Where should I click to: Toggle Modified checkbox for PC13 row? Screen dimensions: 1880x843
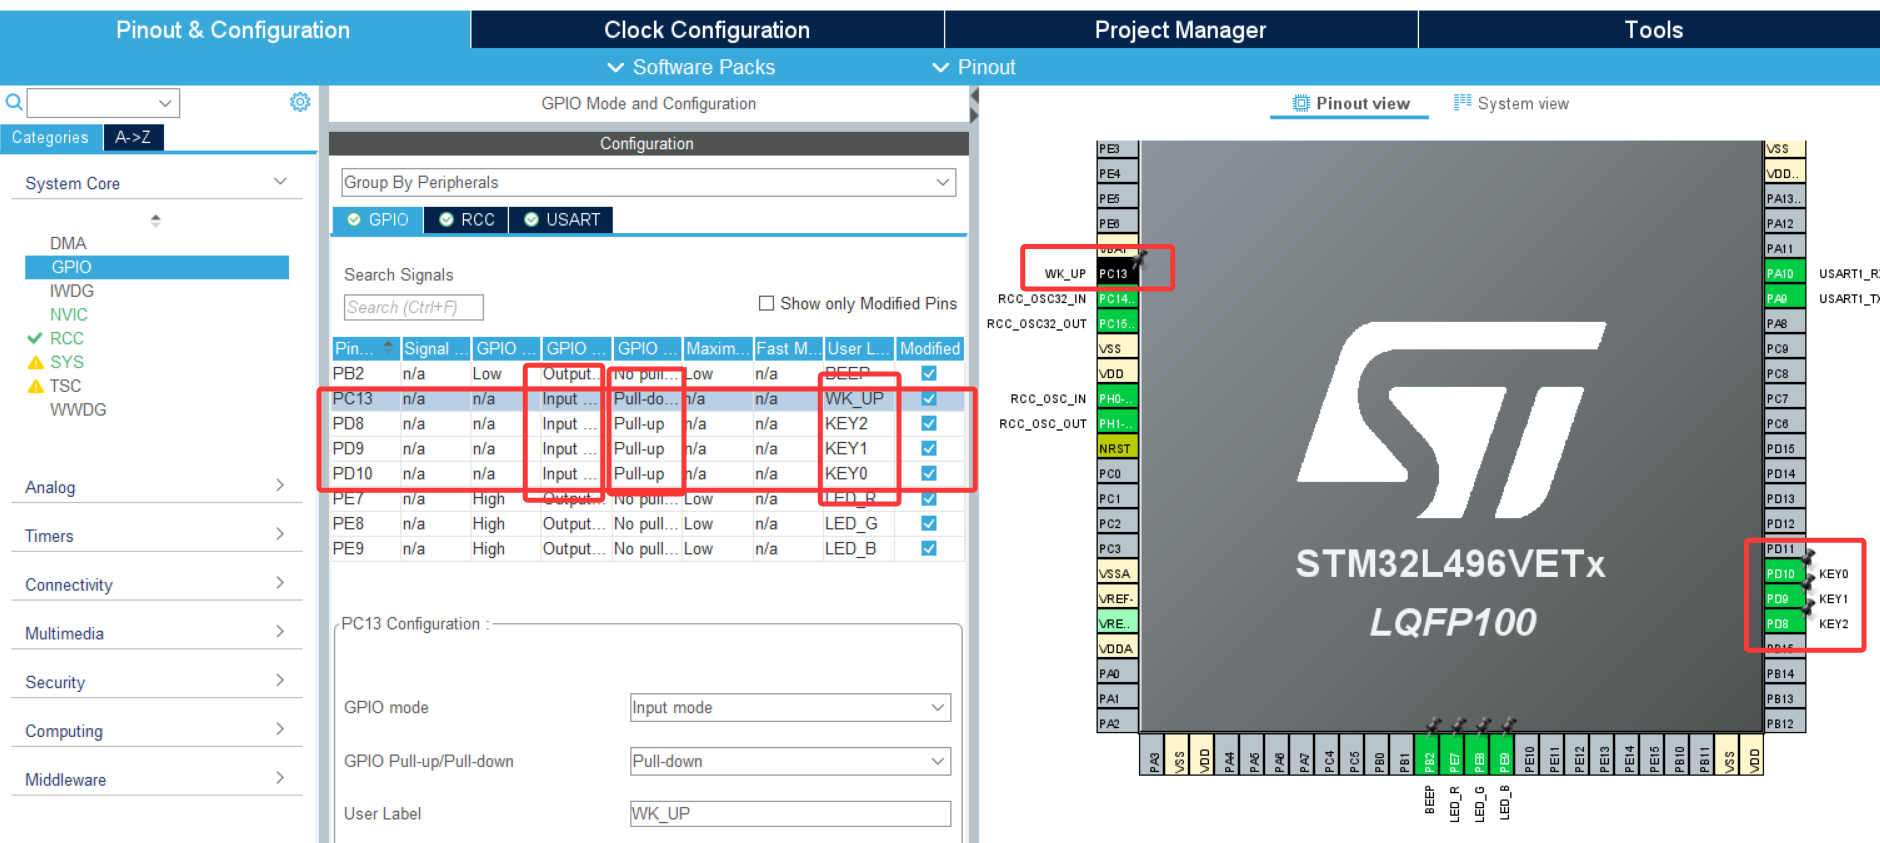[929, 398]
